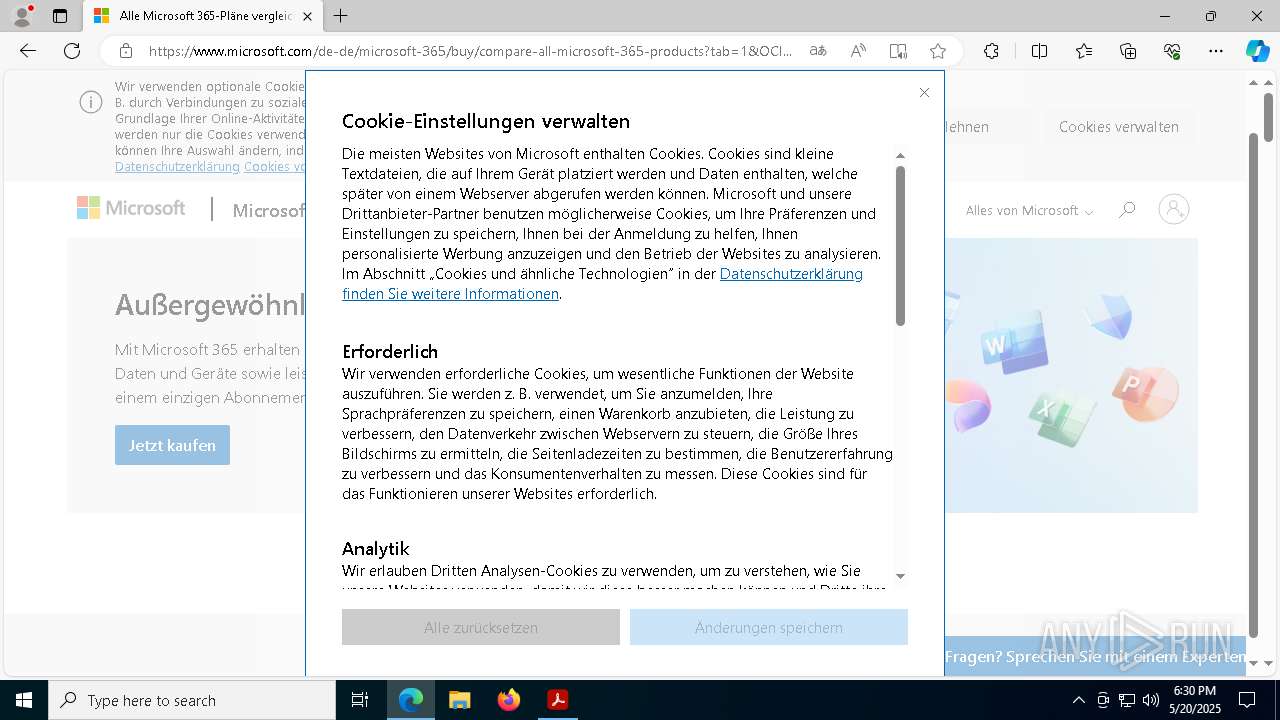Image resolution: width=1280 pixels, height=720 pixels.
Task: Click the read aloud icon
Action: tap(858, 51)
